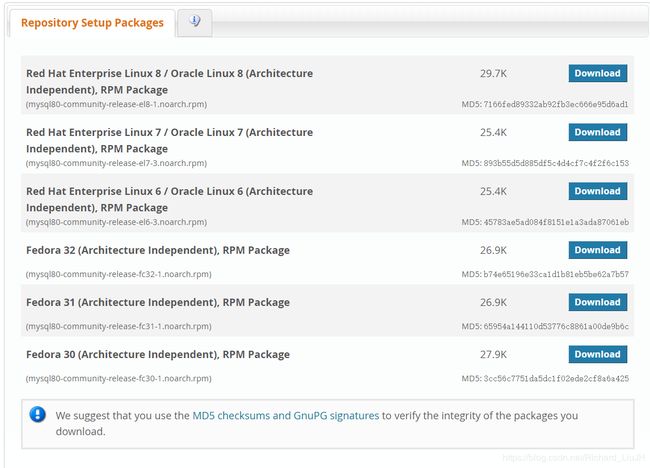Image resolution: width=650 pixels, height=468 pixels.
Task: Download the Fedora 30 RPM package
Action: pyautogui.click(x=597, y=354)
